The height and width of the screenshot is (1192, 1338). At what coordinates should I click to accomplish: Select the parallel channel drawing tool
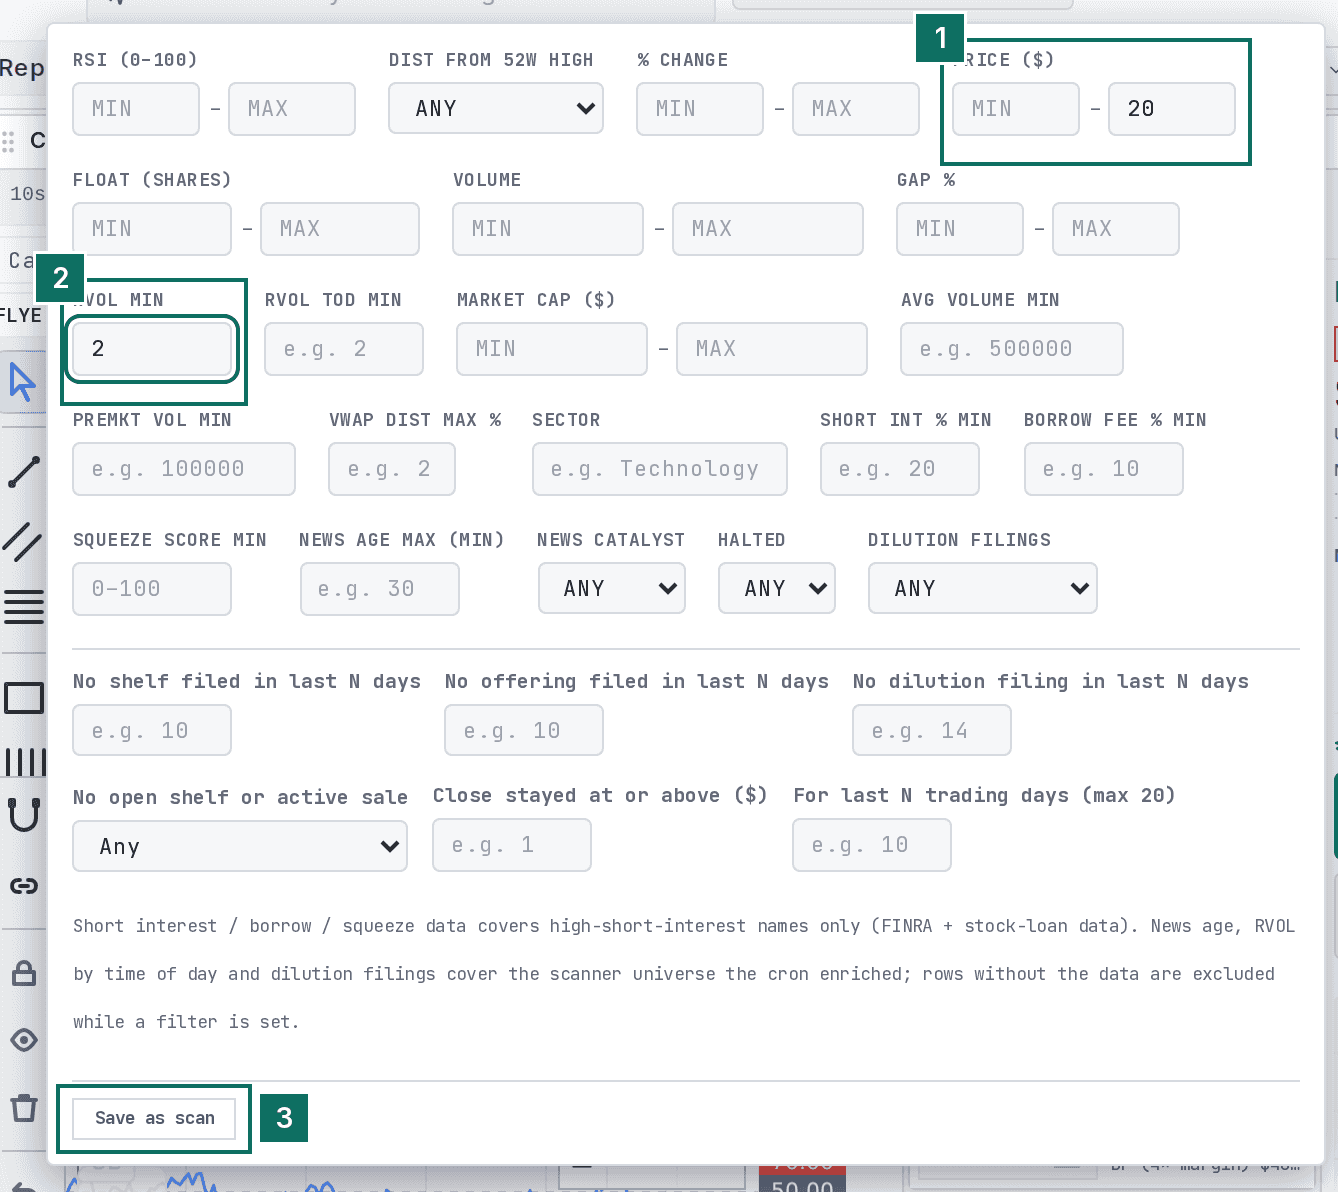coord(23,541)
